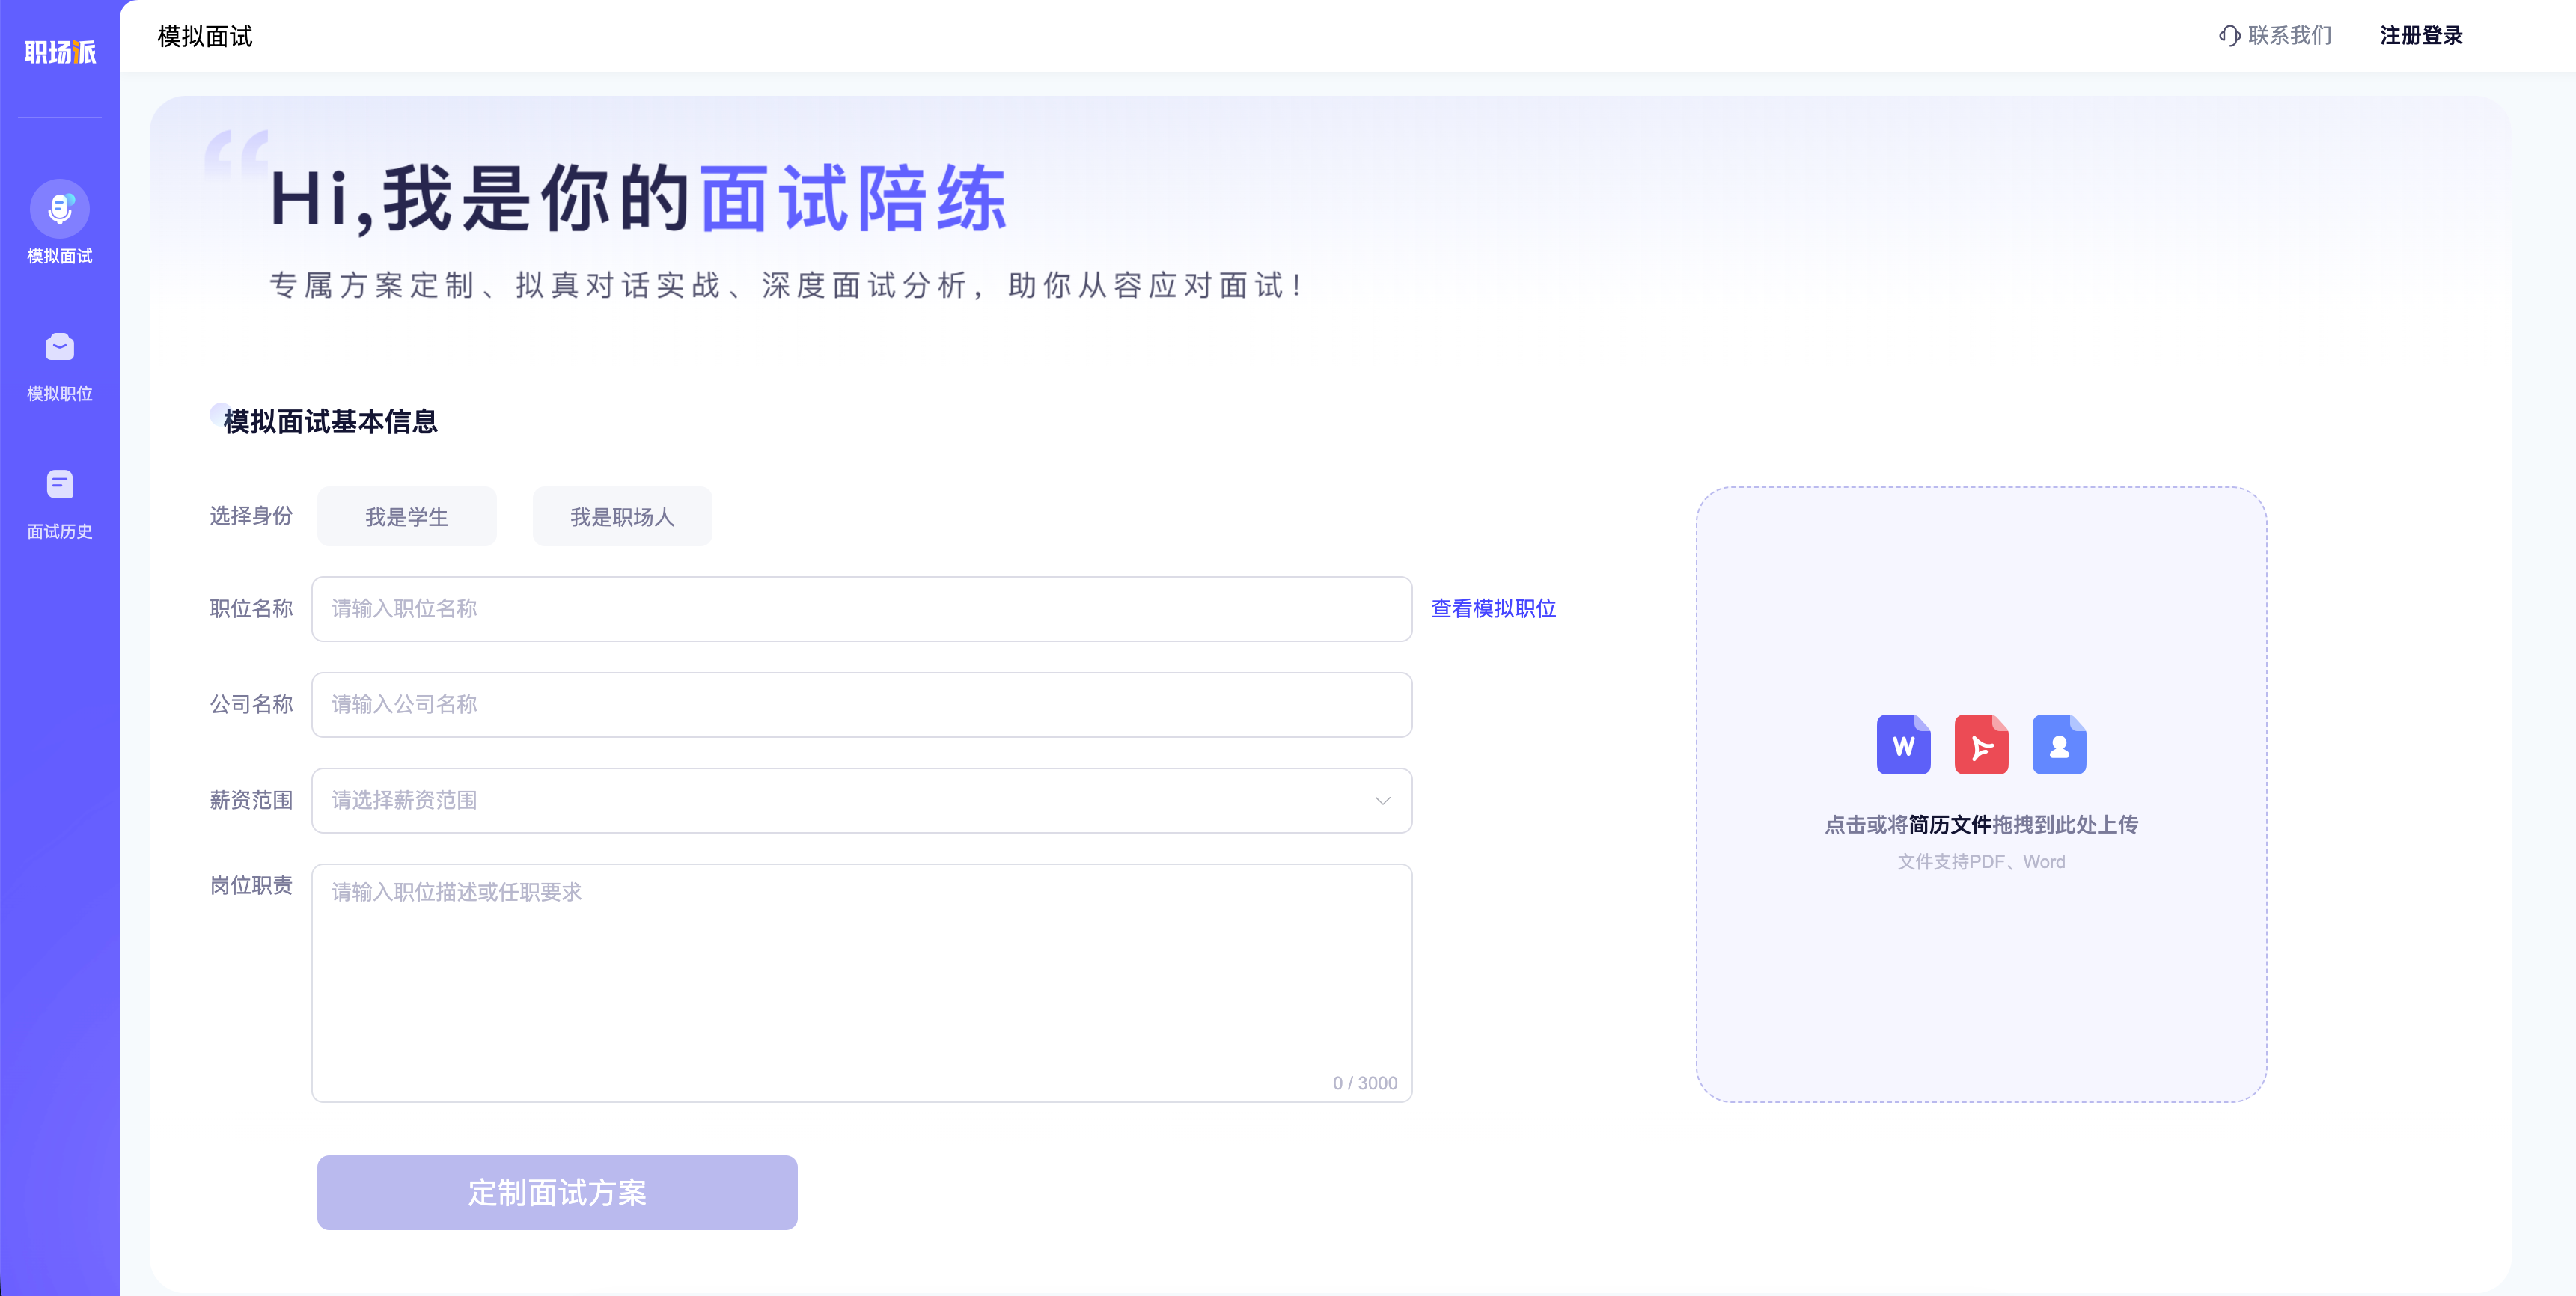Open the 模拟职位 briefcase icon

pyautogui.click(x=60, y=347)
